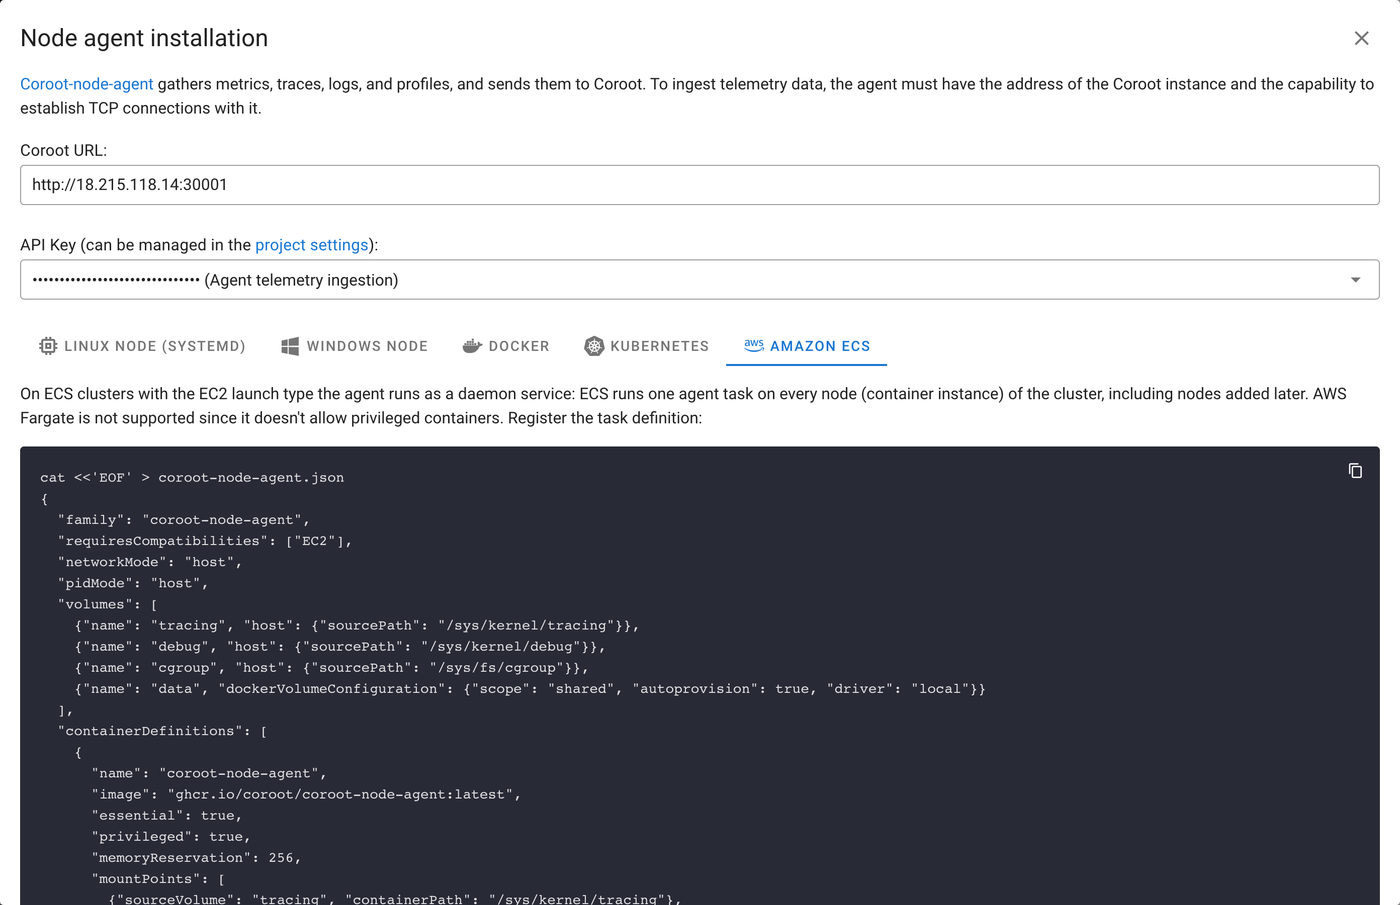Click the data dockerVolumeConfiguration line
This screenshot has width=1400, height=905.
(530, 689)
